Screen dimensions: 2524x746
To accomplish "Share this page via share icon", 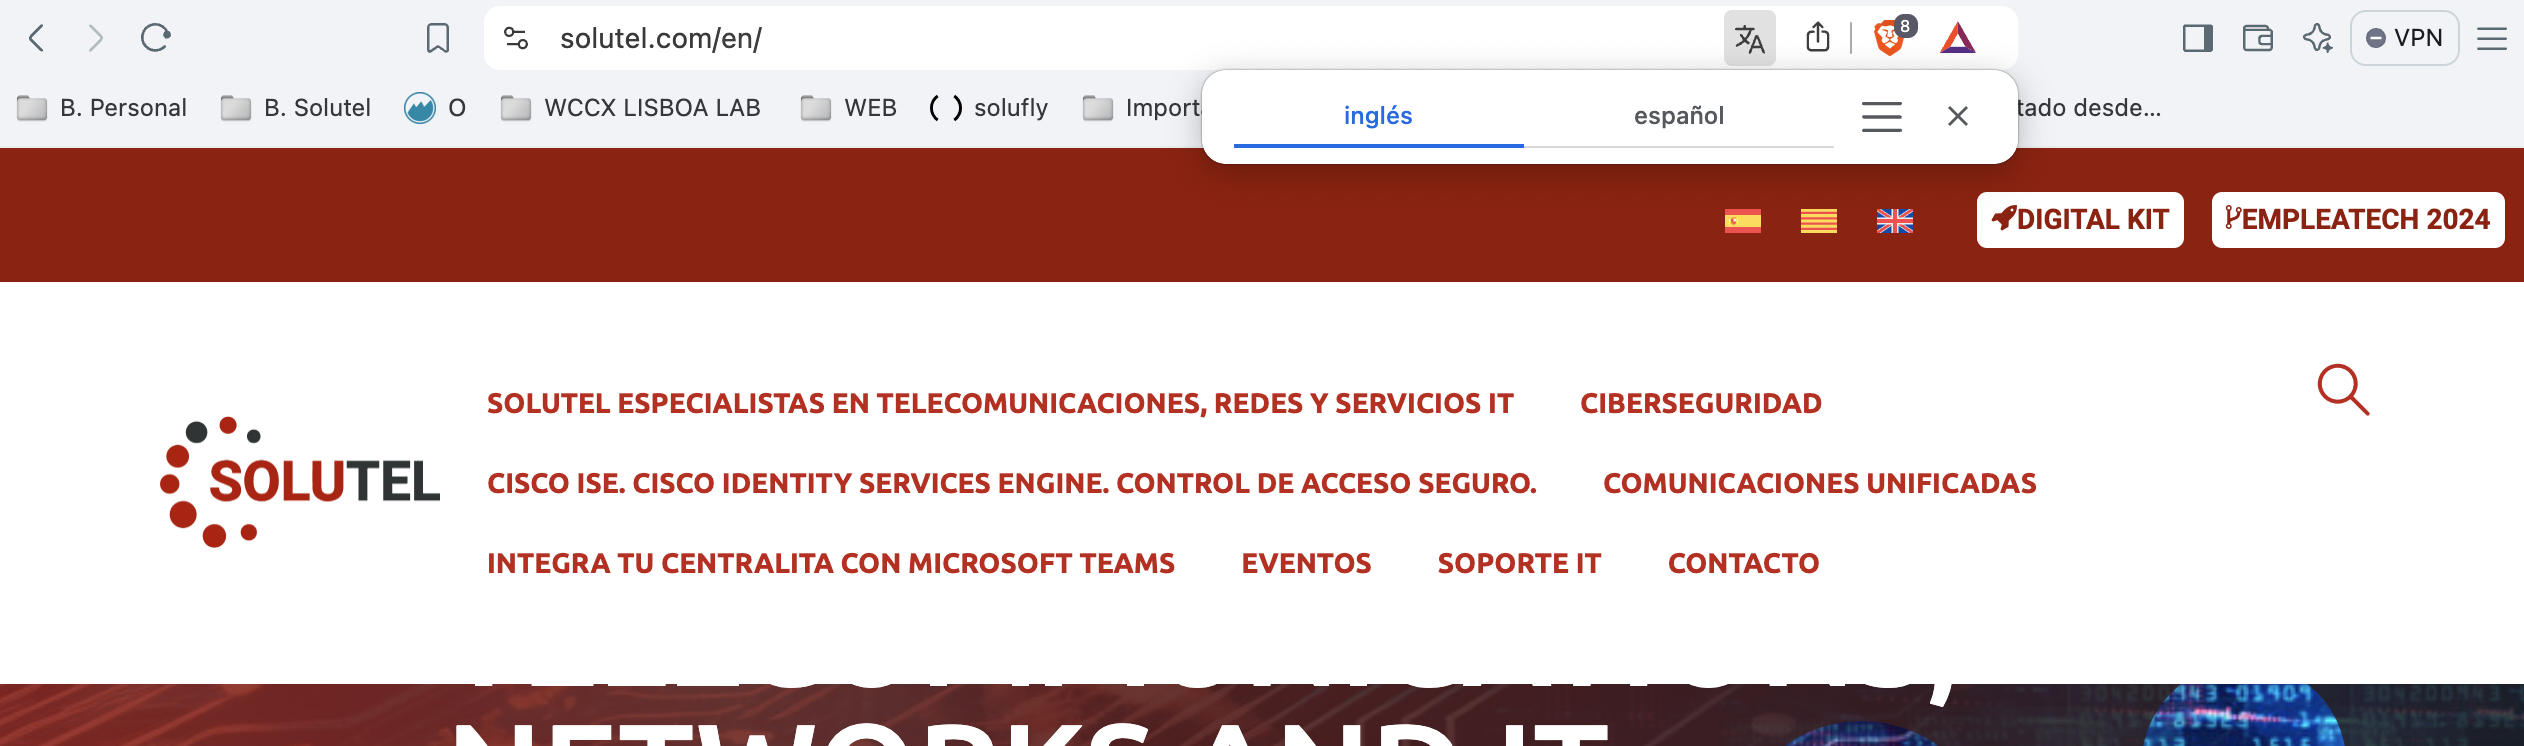I will [x=1818, y=38].
